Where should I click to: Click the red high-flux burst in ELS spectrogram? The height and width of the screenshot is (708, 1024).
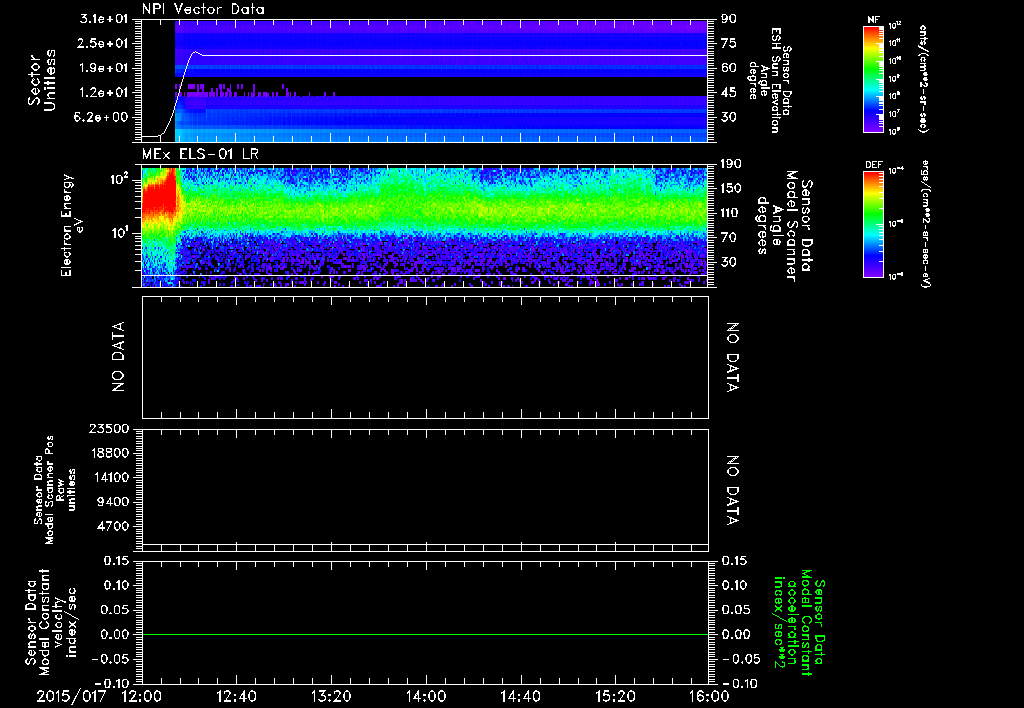tap(159, 196)
